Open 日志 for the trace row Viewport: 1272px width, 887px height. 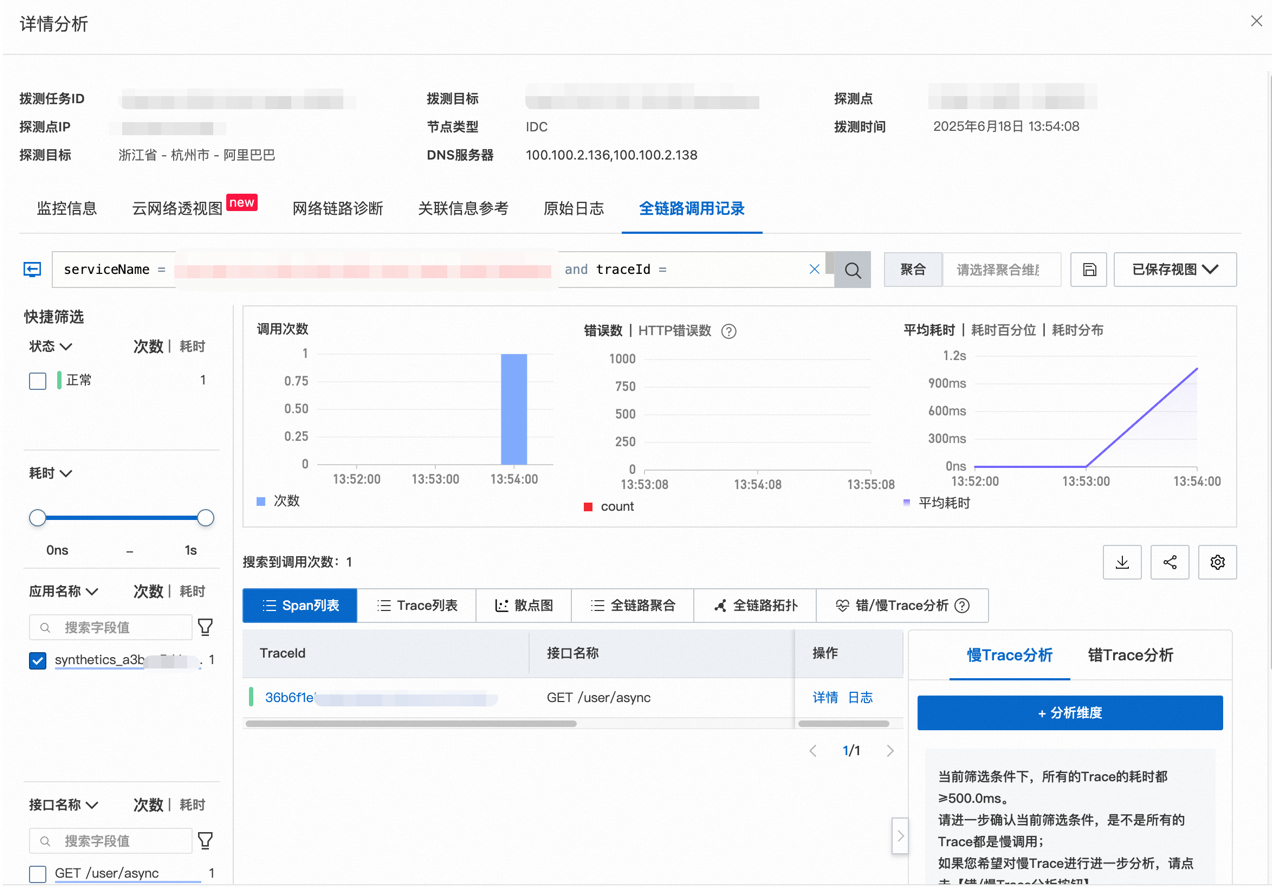[x=860, y=698]
